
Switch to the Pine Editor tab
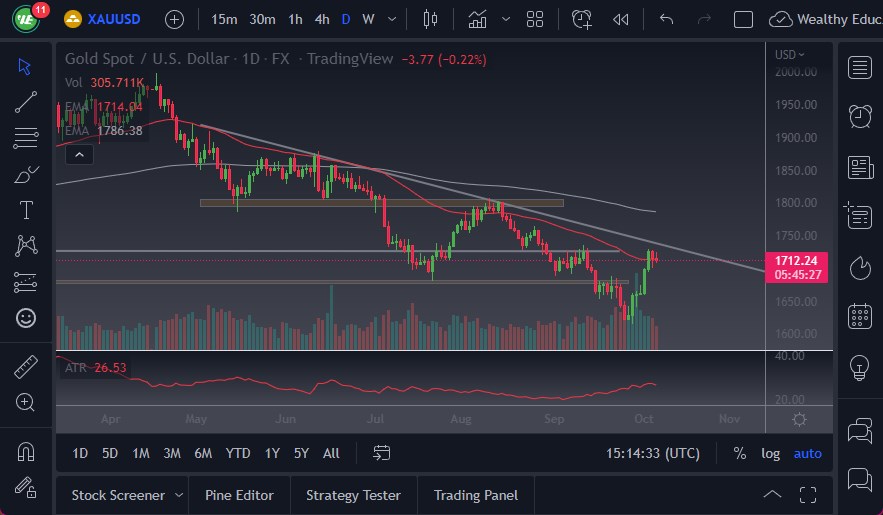point(240,495)
